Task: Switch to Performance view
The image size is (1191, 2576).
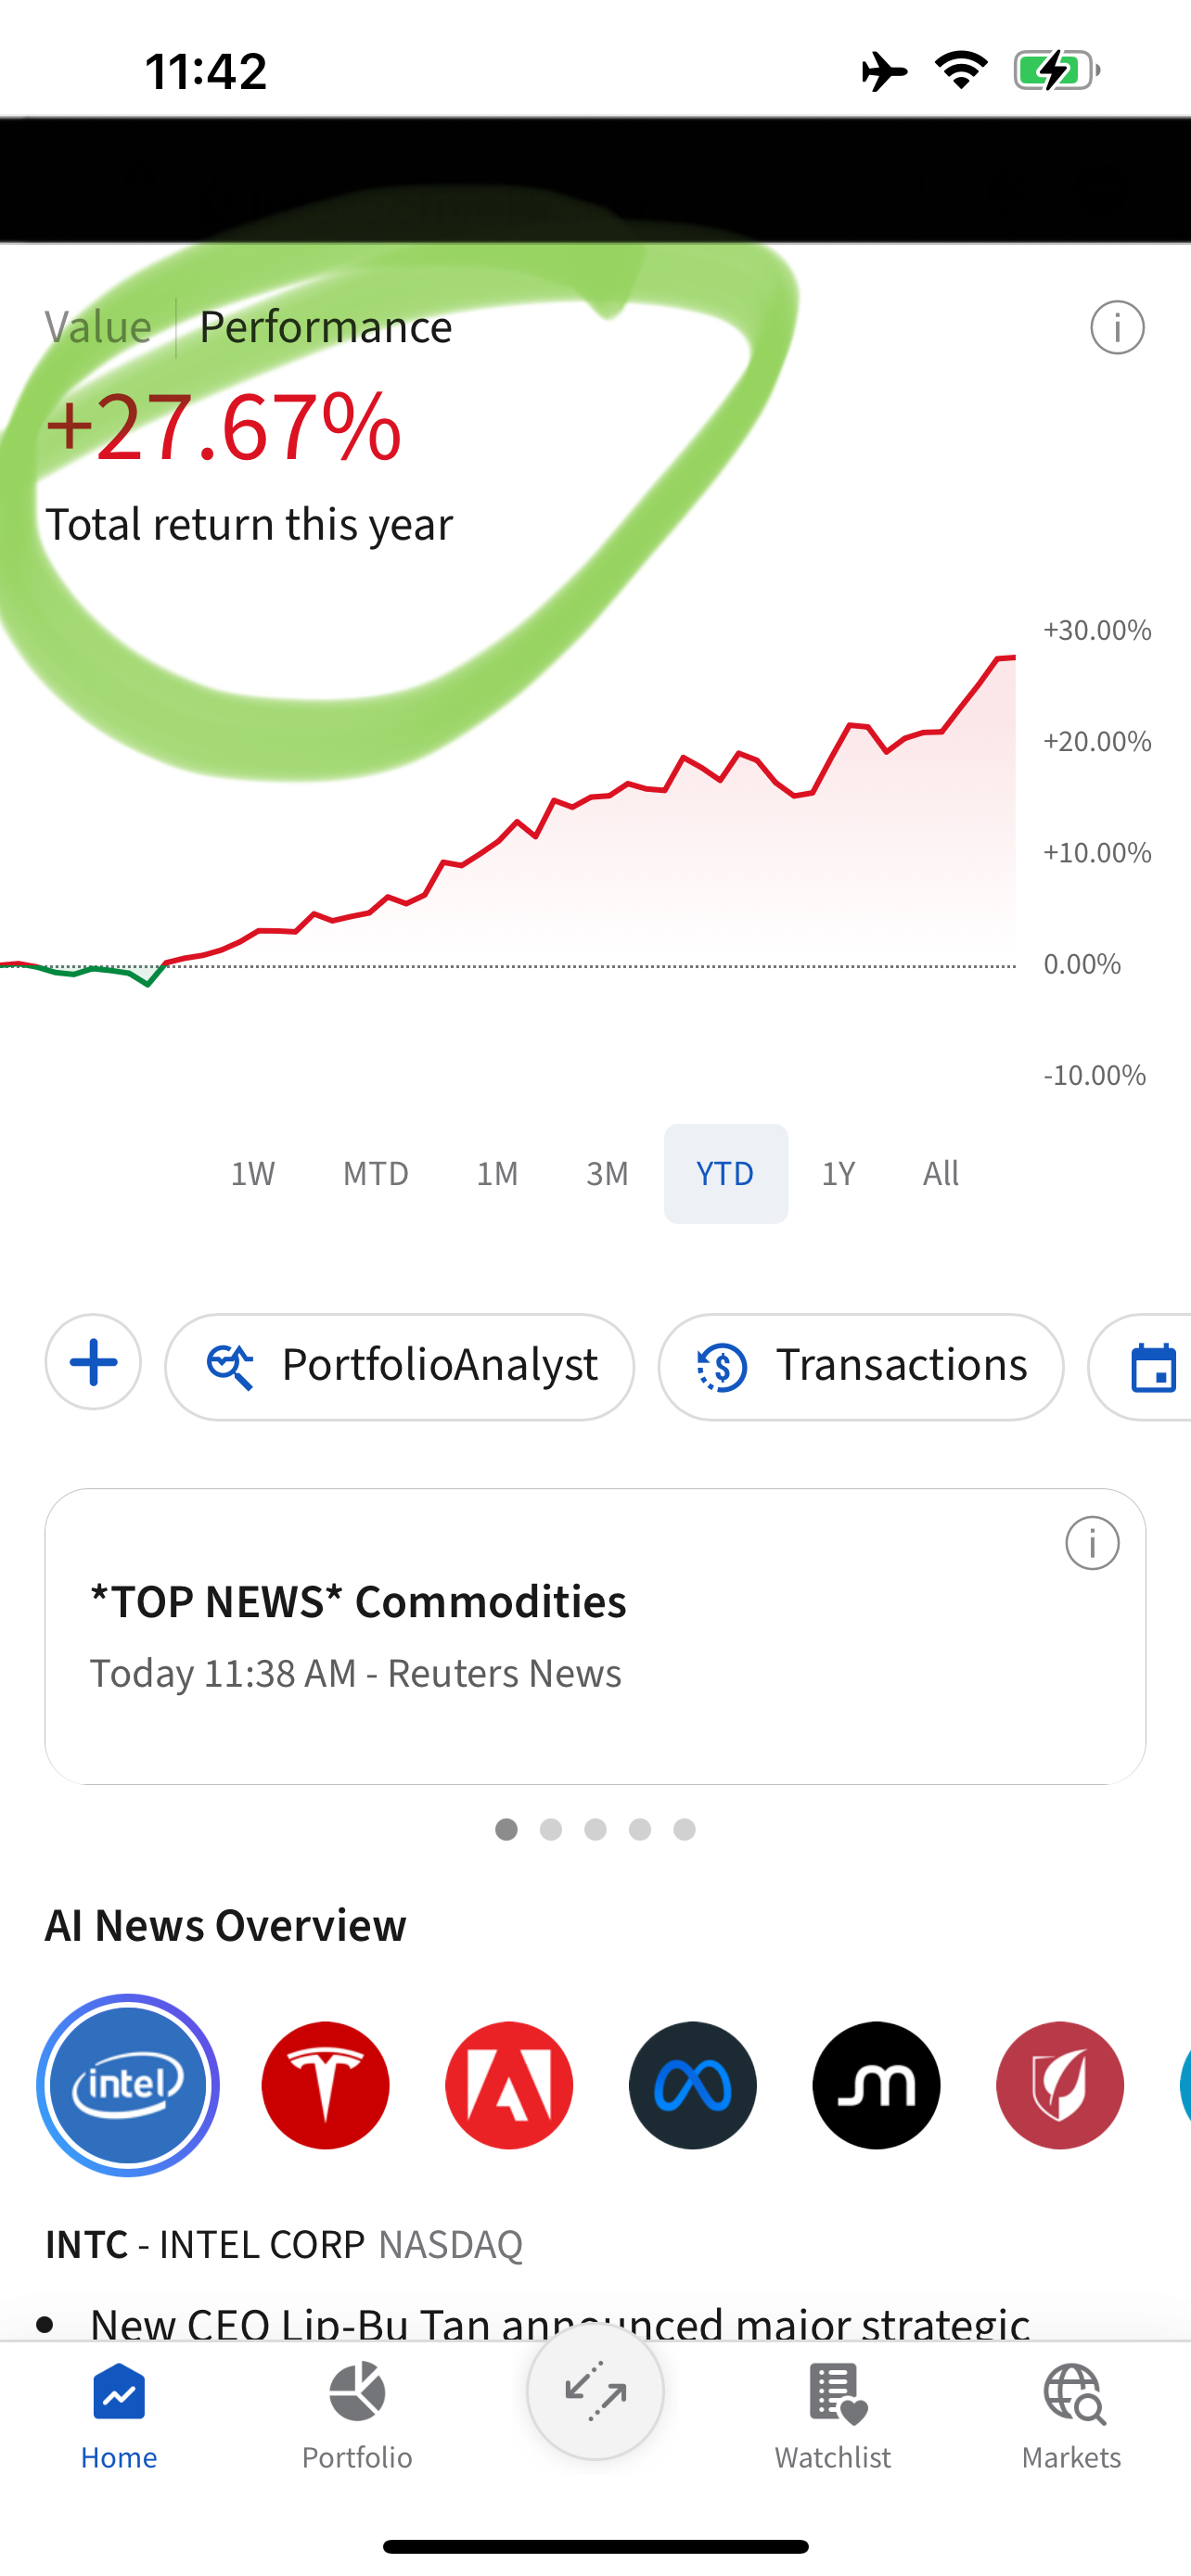Action: (x=325, y=327)
